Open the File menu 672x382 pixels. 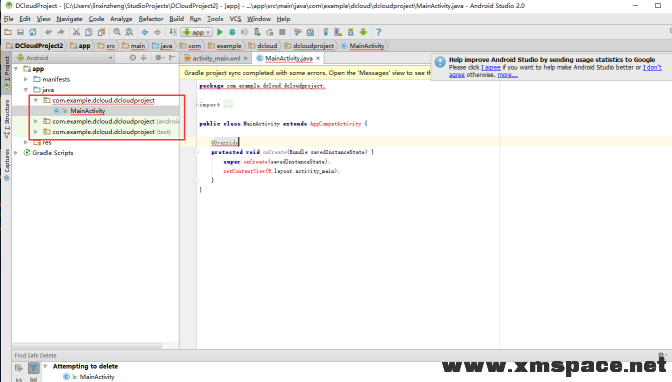[x=9, y=19]
